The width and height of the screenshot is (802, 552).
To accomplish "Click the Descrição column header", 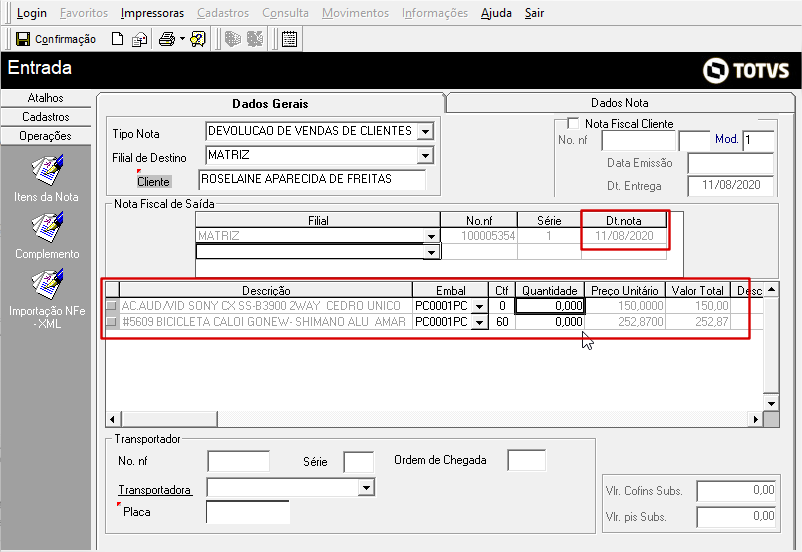I will click(266, 291).
